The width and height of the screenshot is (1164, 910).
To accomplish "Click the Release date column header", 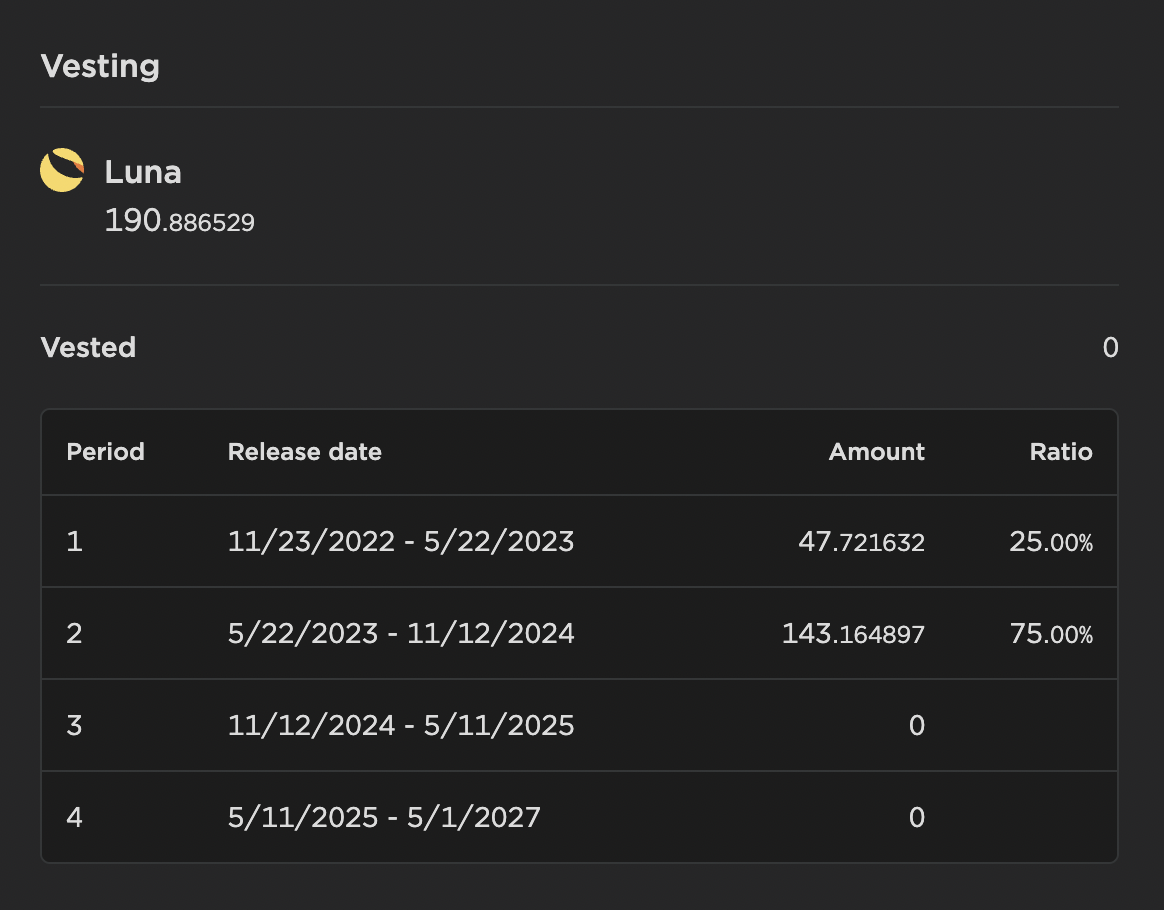I will 305,452.
